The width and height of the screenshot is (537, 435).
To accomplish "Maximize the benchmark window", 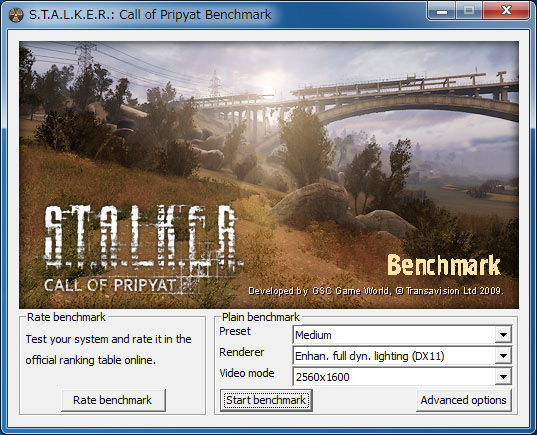I will [x=469, y=11].
